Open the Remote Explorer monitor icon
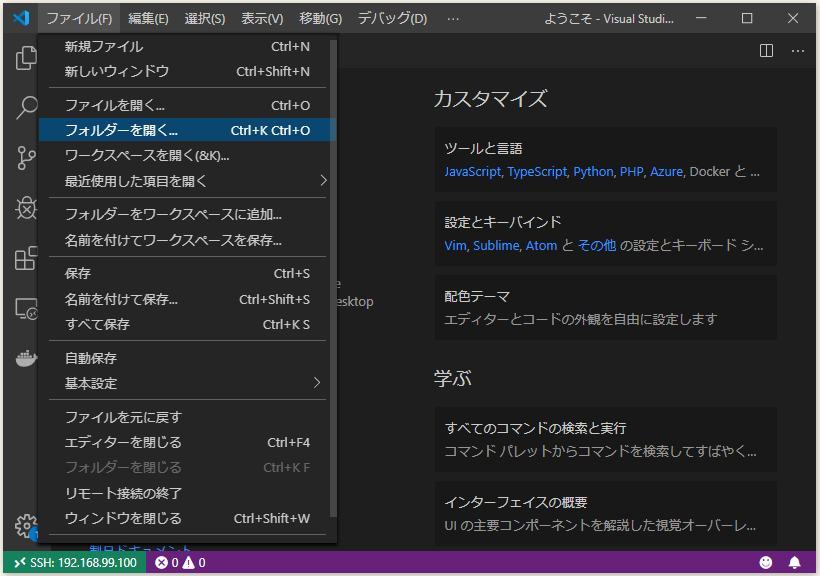This screenshot has width=820, height=576. click(25, 308)
